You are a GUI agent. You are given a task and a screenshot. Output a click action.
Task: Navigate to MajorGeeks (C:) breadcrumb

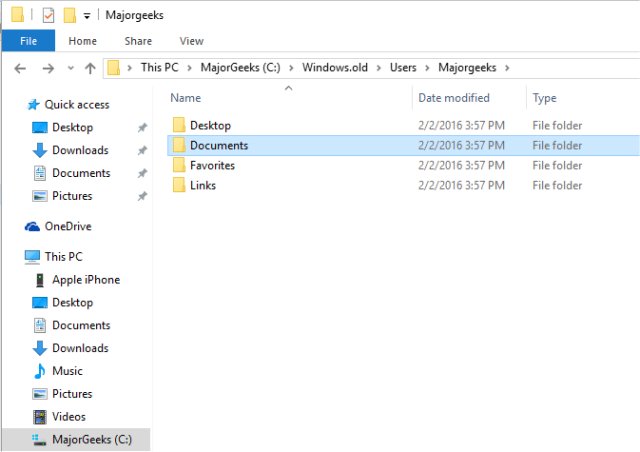point(240,67)
